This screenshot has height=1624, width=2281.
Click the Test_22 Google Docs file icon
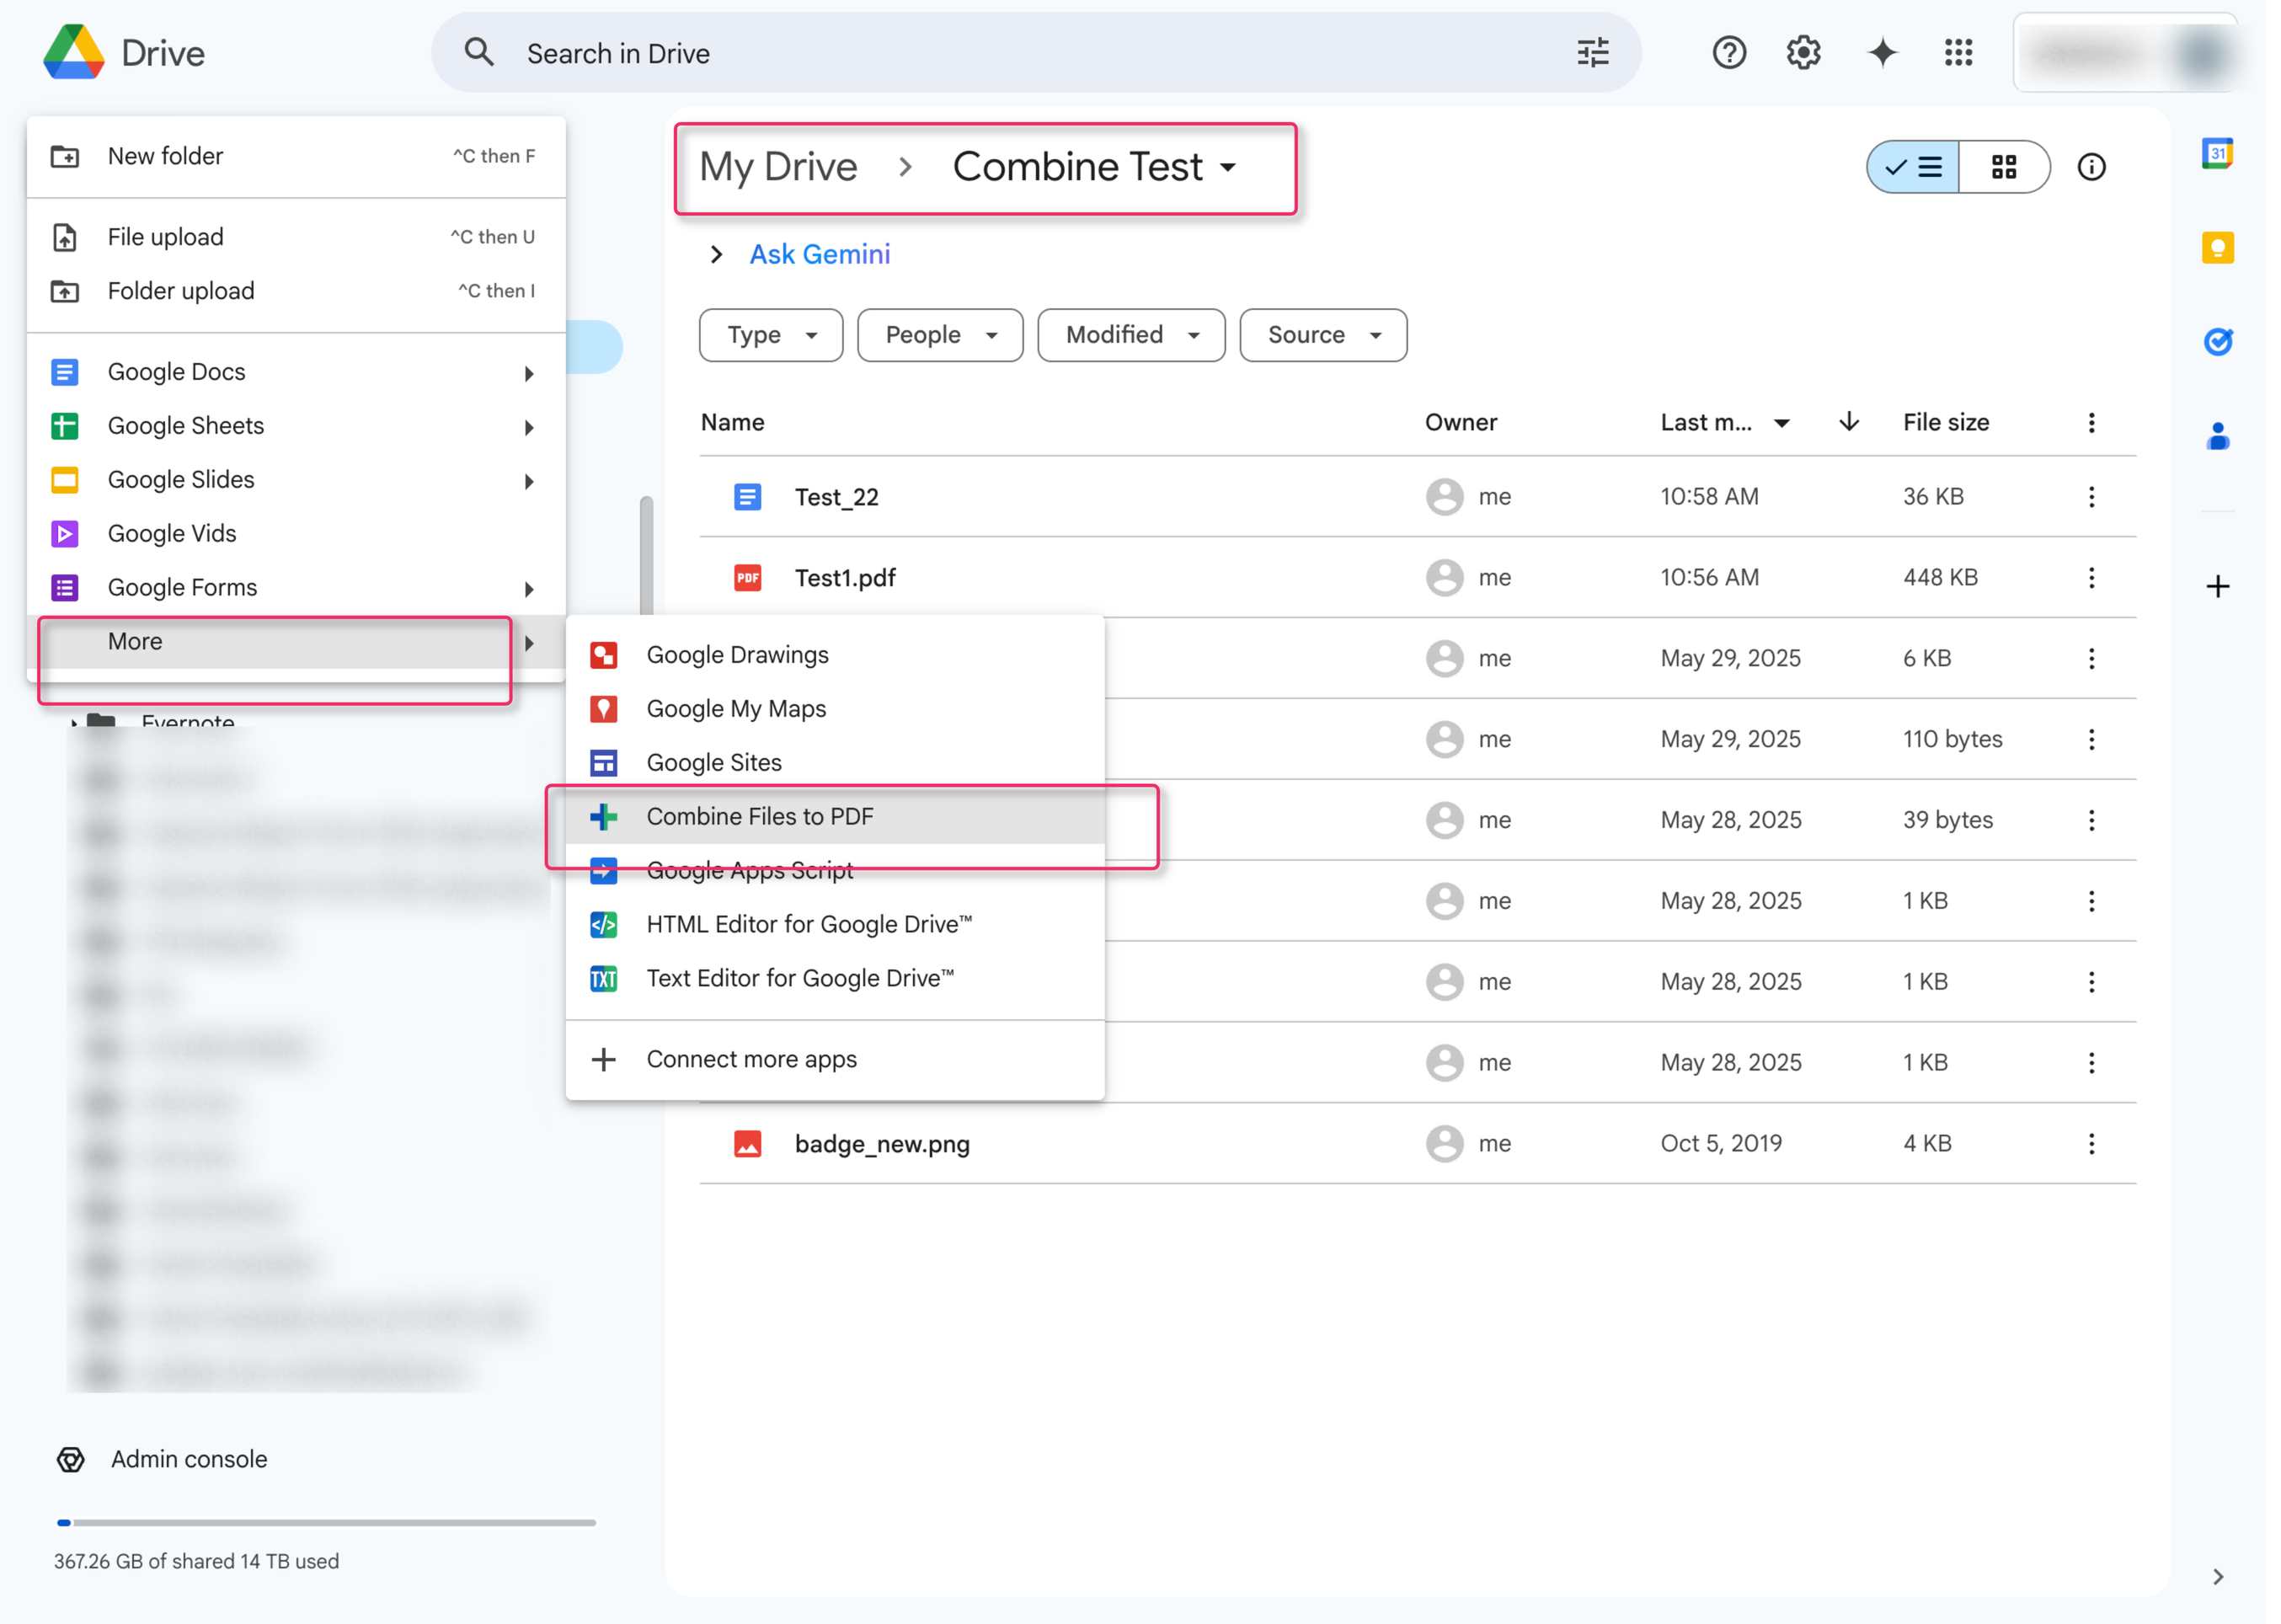[x=747, y=497]
